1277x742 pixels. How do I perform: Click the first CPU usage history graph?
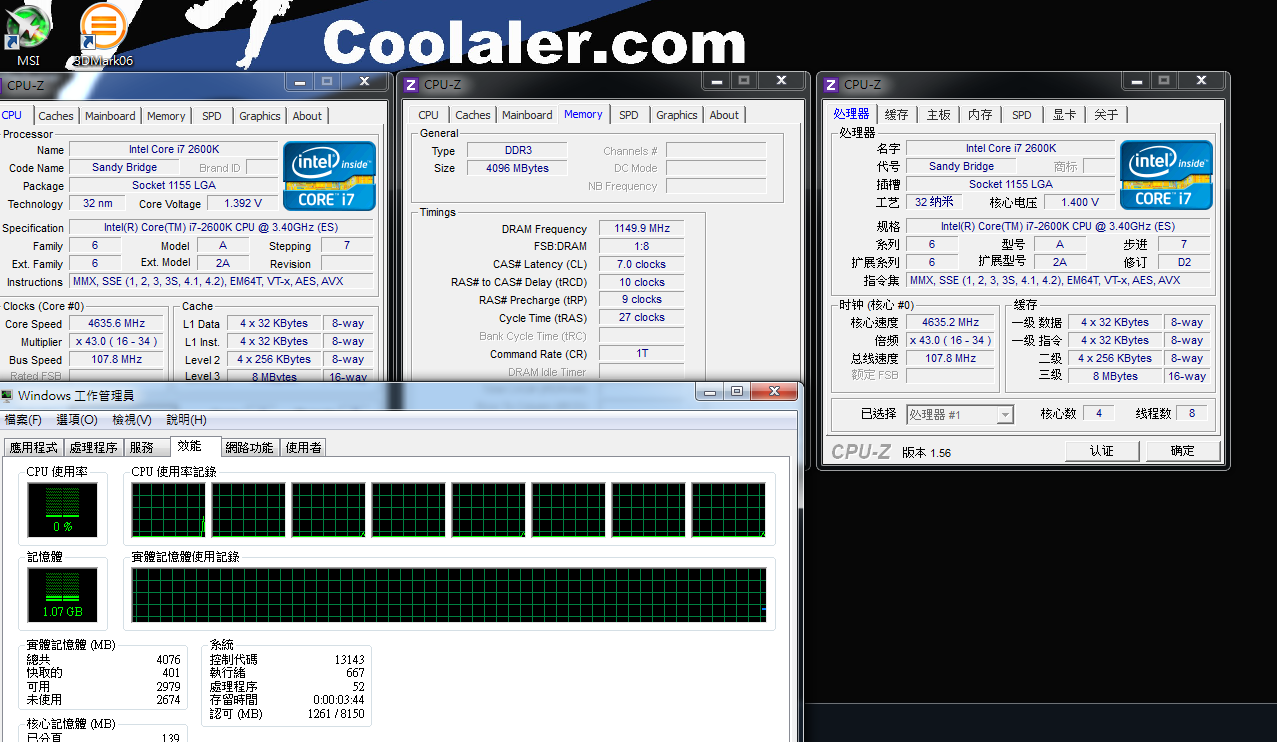coord(168,510)
